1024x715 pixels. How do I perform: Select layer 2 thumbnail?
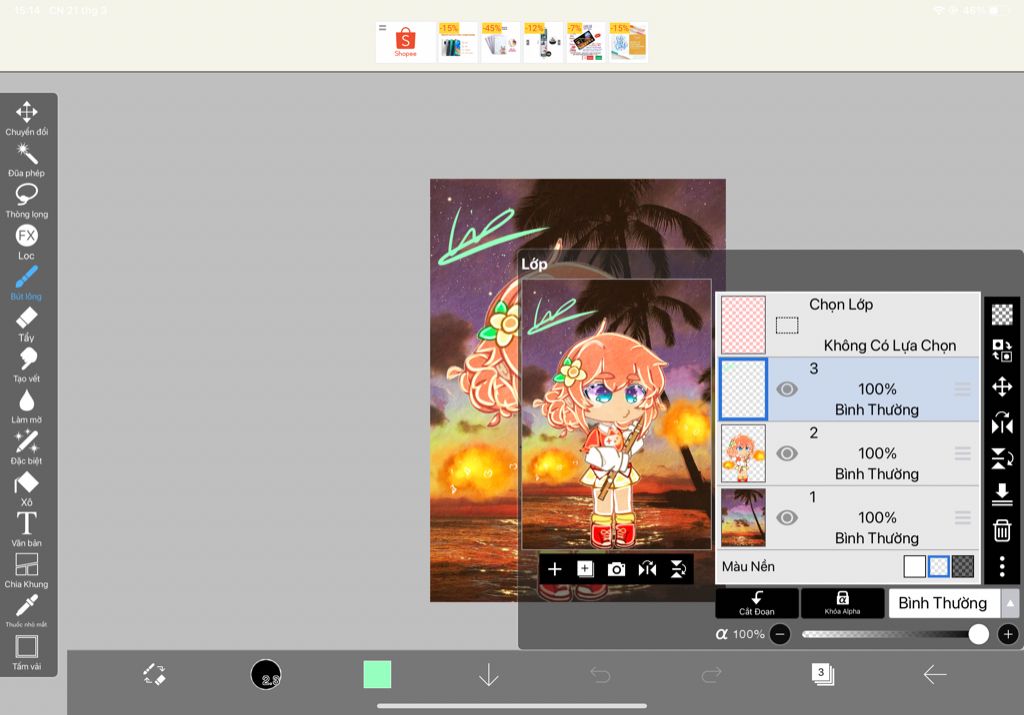743,453
